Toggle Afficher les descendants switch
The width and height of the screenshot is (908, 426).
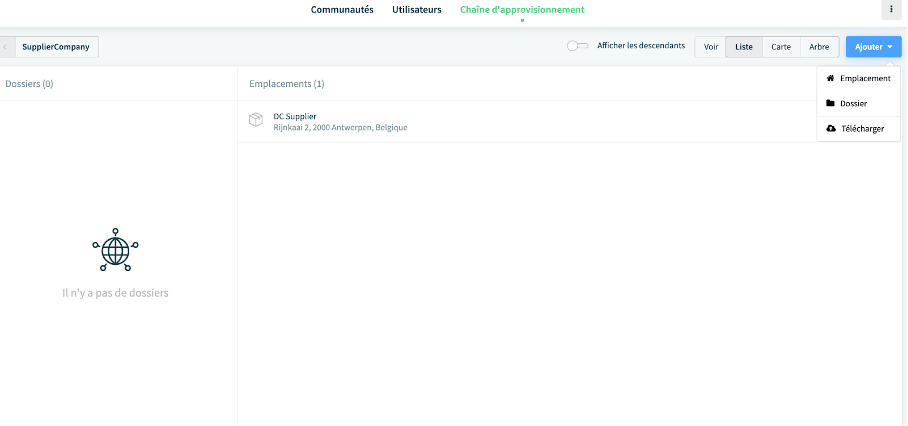point(577,46)
